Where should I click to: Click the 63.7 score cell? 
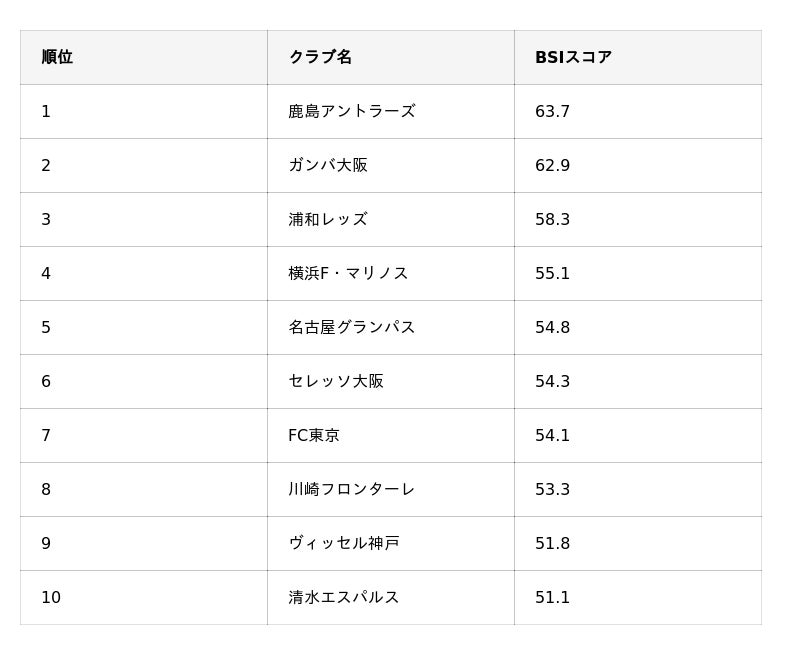coord(638,111)
